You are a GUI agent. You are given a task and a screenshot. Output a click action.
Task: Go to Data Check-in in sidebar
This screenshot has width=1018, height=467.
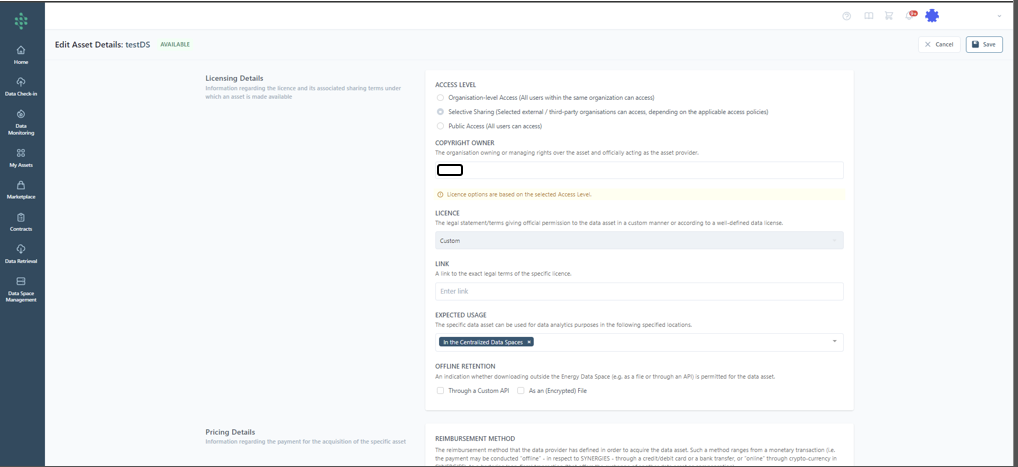21,86
